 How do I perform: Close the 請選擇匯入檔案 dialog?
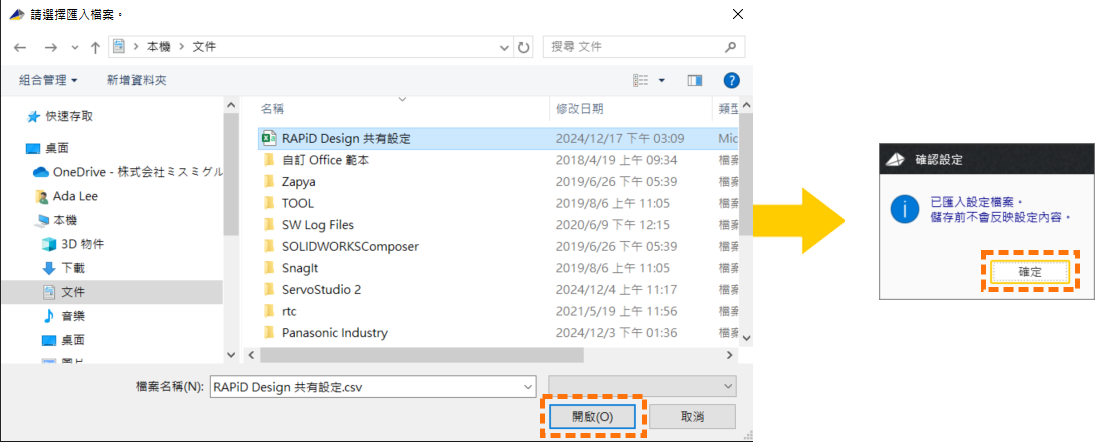pyautogui.click(x=737, y=13)
